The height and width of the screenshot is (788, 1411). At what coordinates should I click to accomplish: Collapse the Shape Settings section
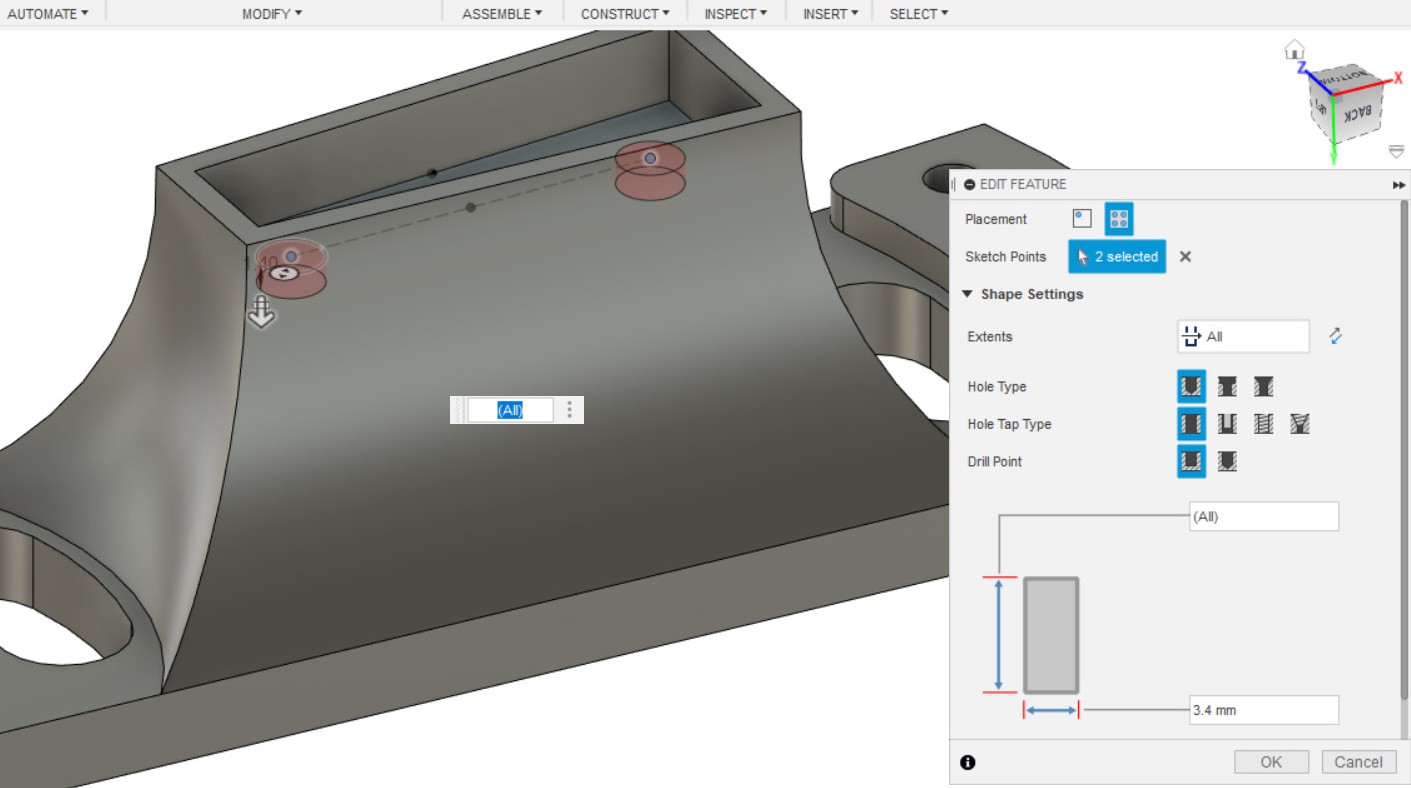coord(967,294)
